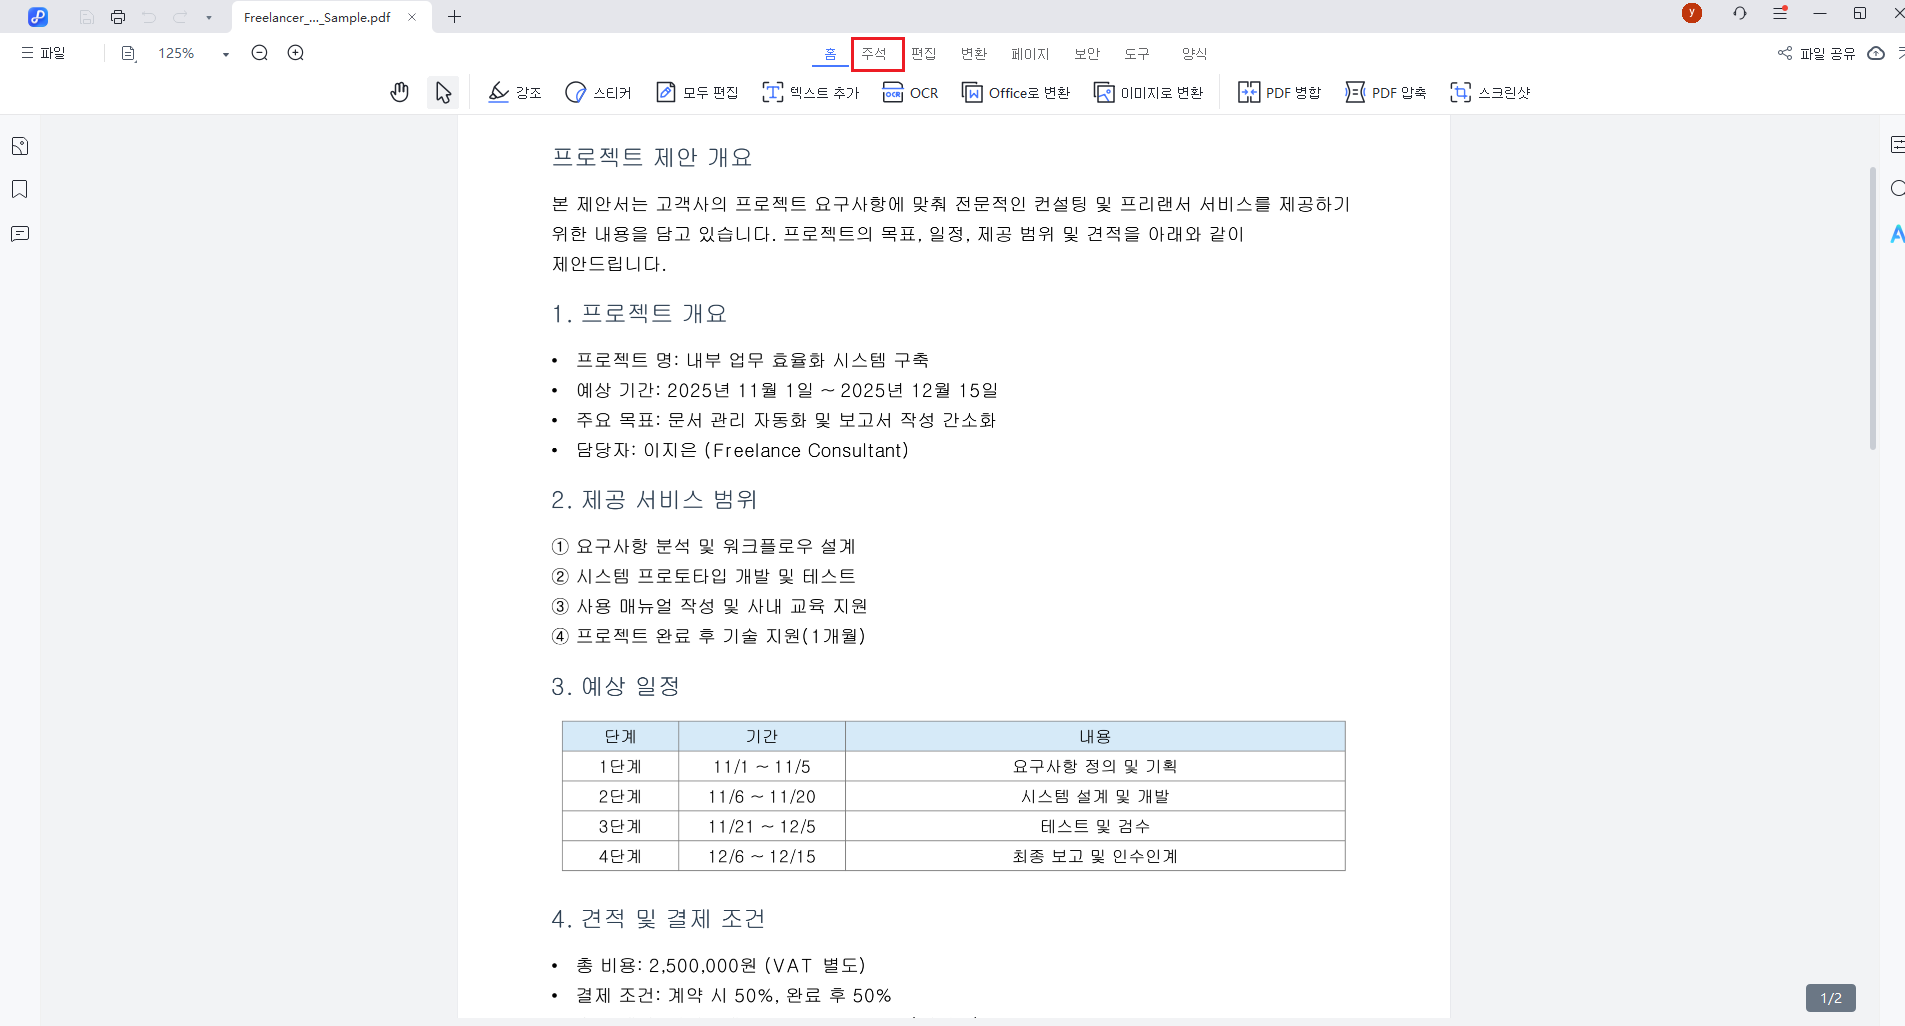Convert the document using 이미지로 변환
This screenshot has width=1905, height=1026.
pos(1148,92)
